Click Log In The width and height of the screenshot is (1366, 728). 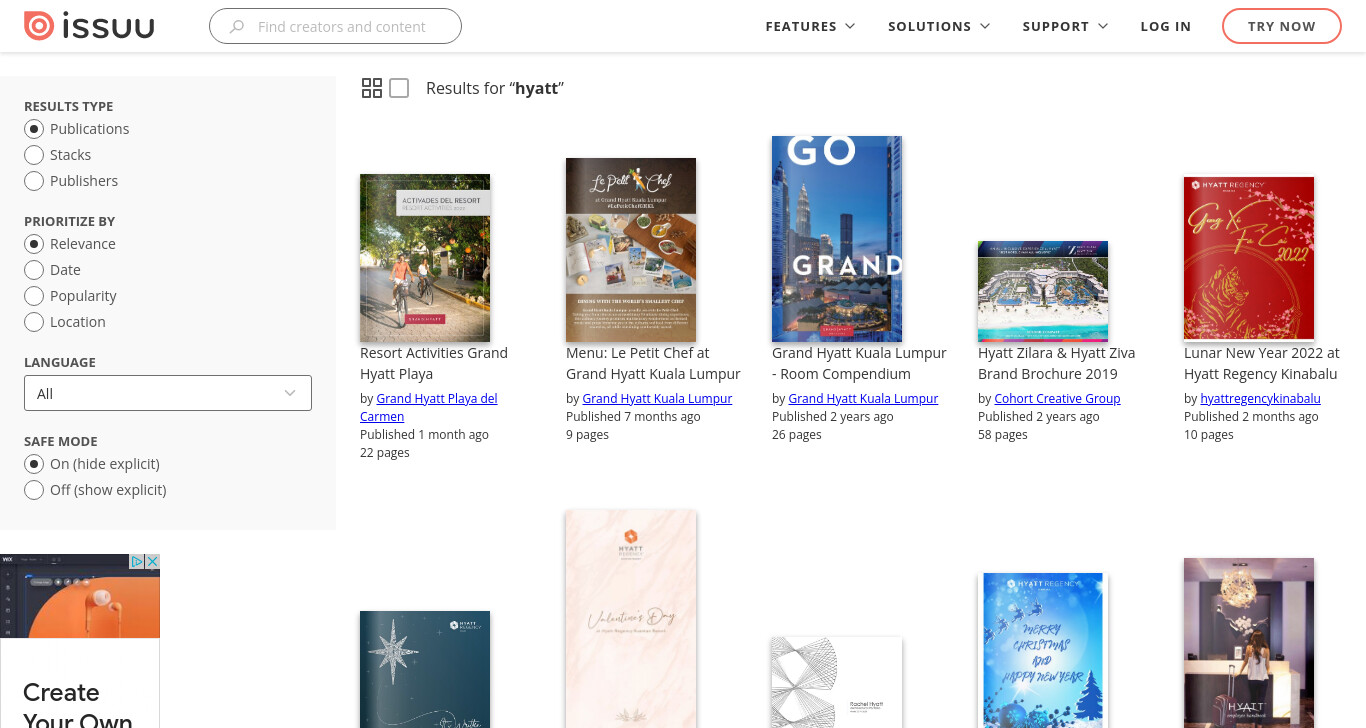1166,27
